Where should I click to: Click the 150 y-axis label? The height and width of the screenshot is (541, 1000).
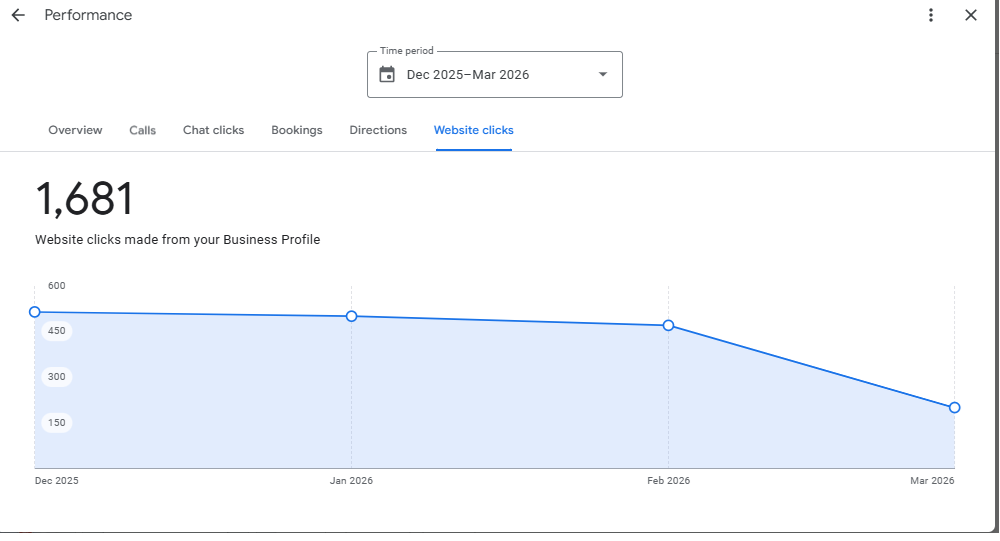tap(57, 422)
